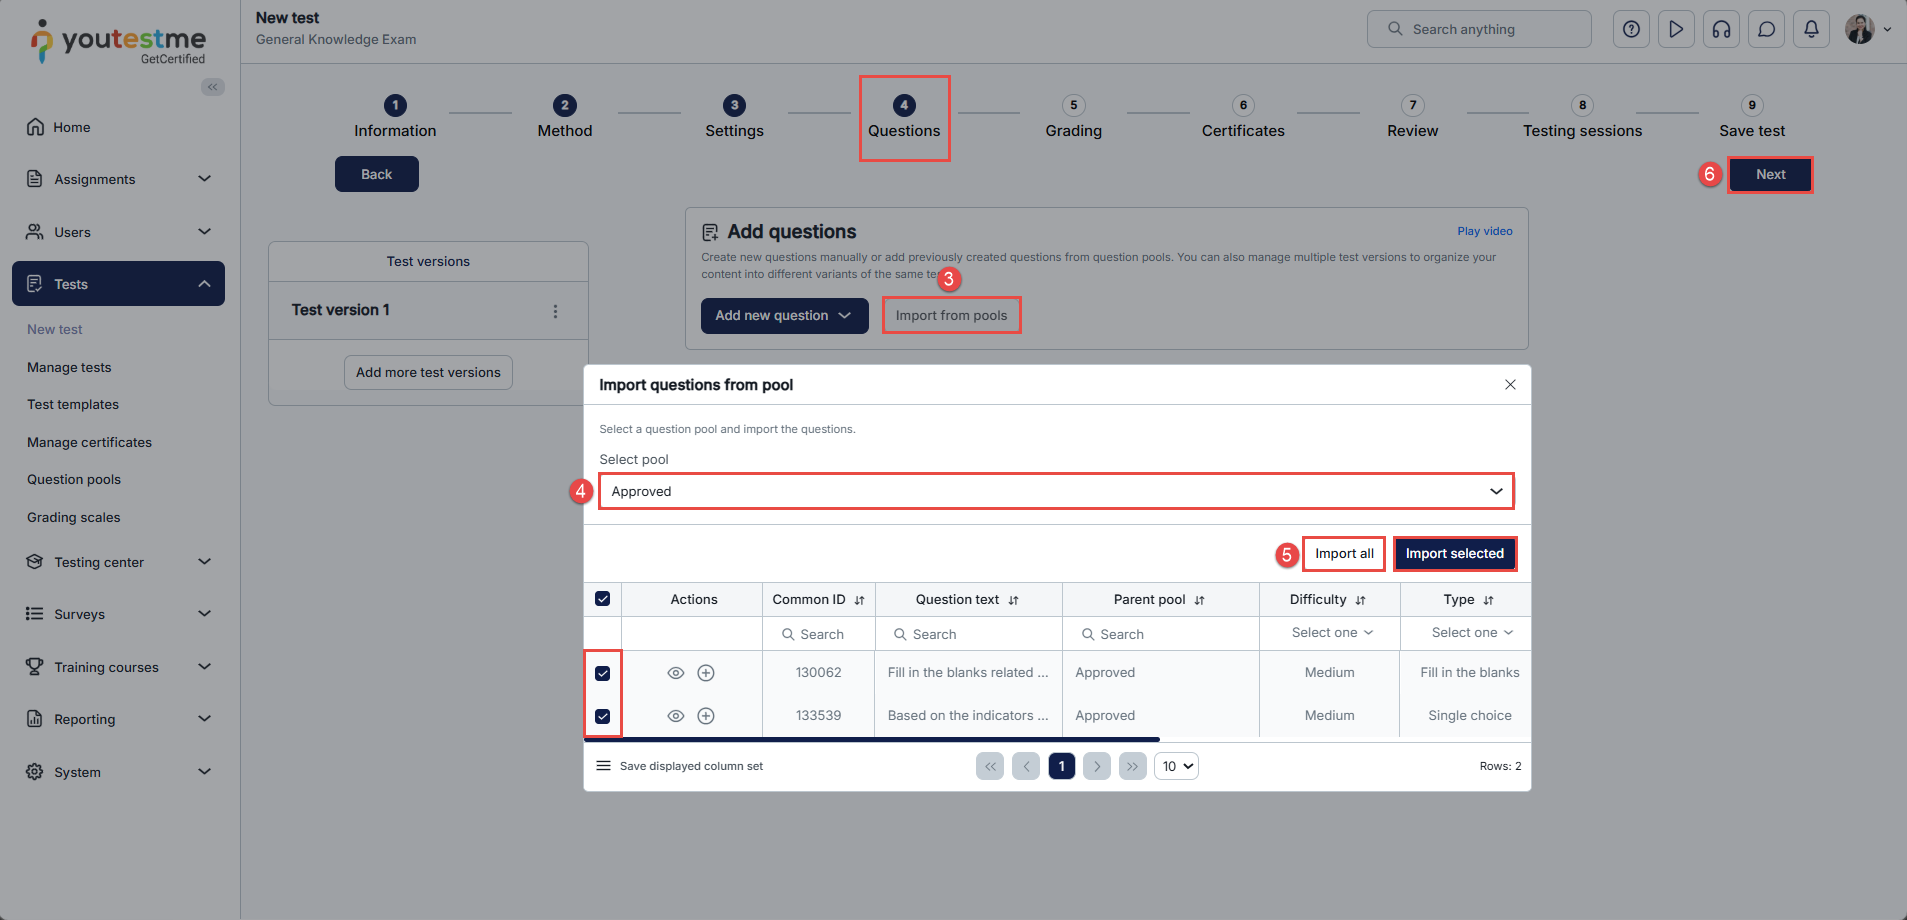This screenshot has height=920, width=1907.
Task: Open Question pools in sidebar
Action: point(74,480)
